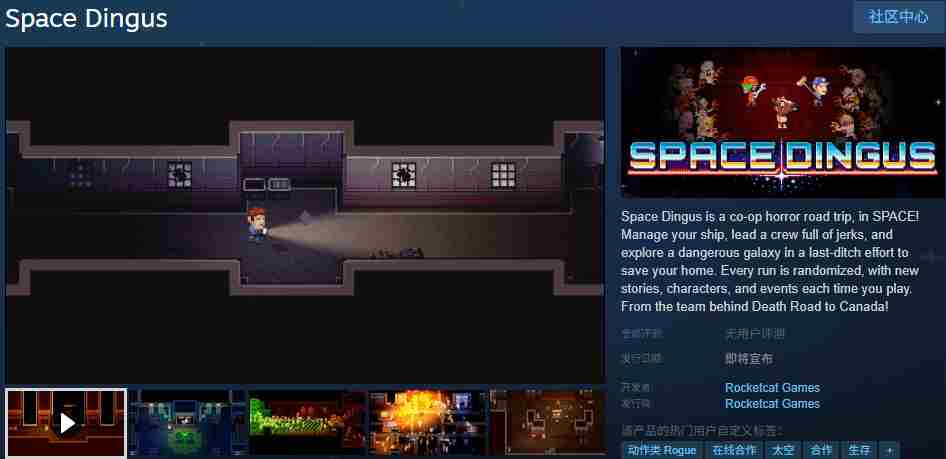Select the 在线合作 tag

734,450
